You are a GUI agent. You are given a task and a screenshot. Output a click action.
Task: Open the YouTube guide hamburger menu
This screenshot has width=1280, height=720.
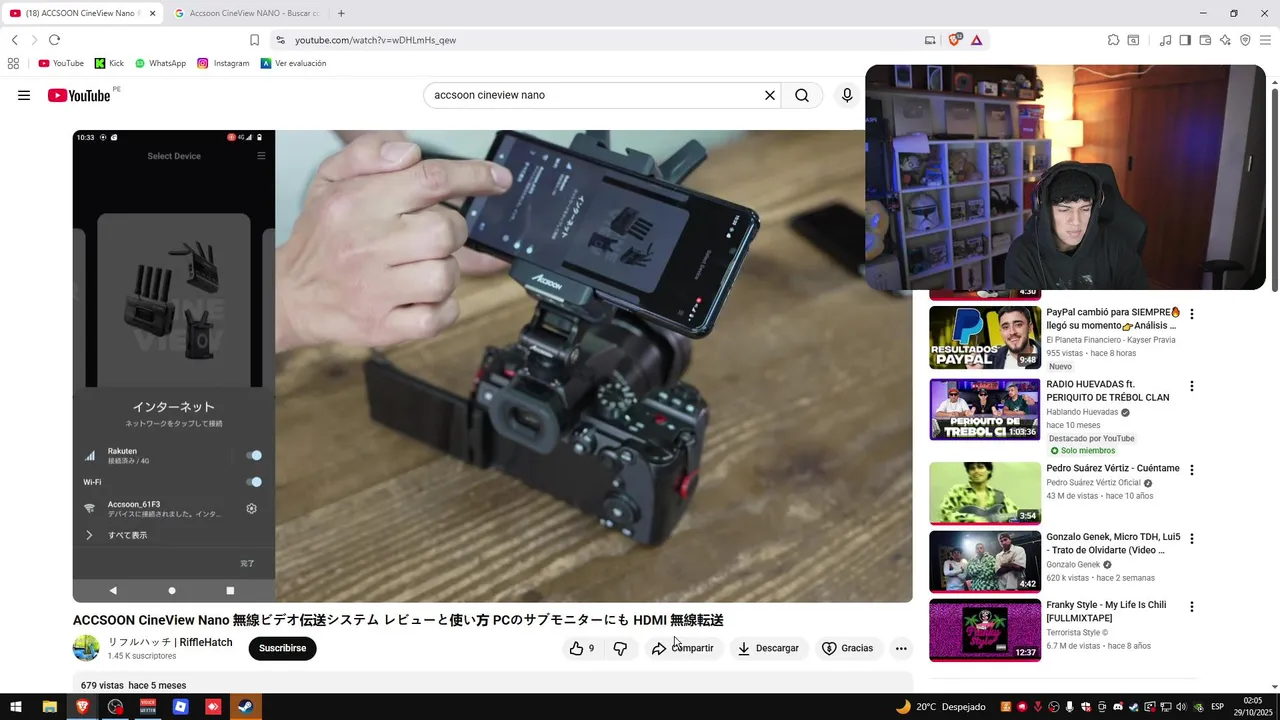[24, 95]
